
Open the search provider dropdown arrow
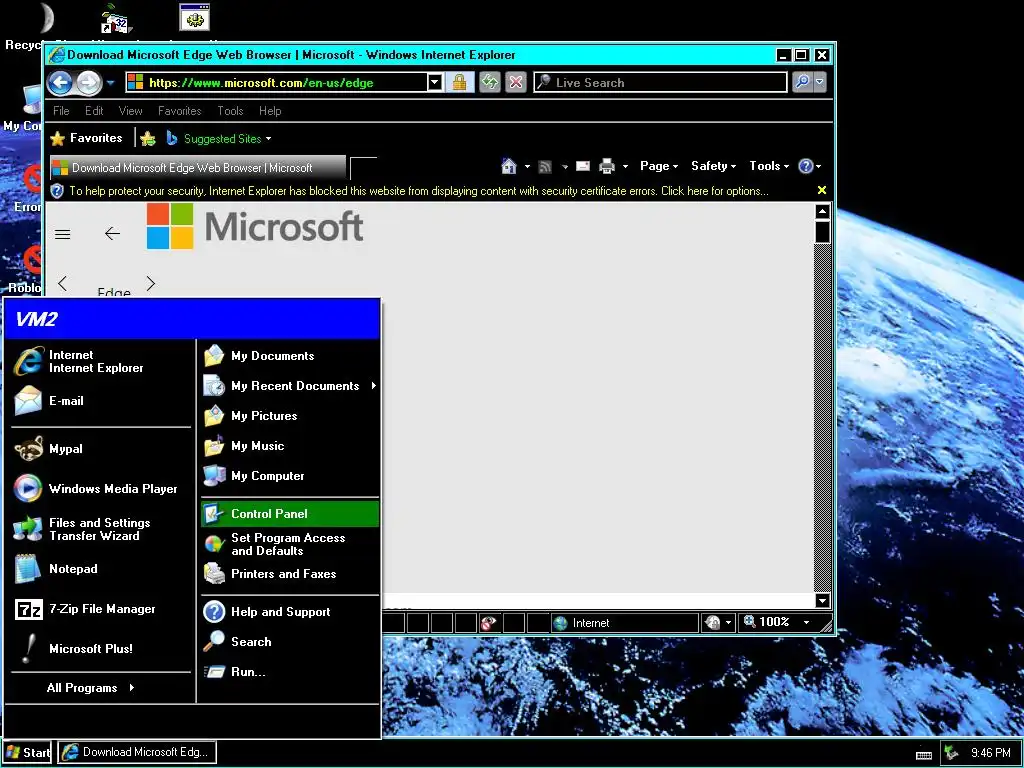[820, 82]
